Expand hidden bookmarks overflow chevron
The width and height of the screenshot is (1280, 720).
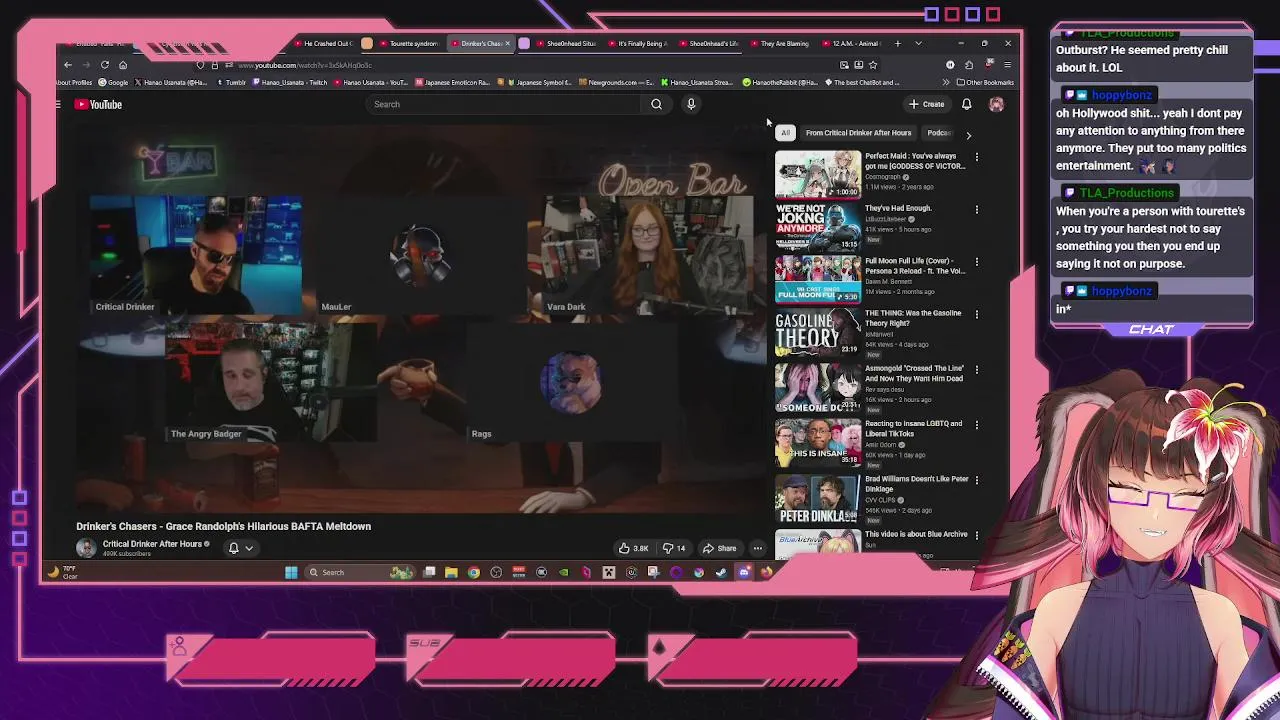click(x=946, y=82)
